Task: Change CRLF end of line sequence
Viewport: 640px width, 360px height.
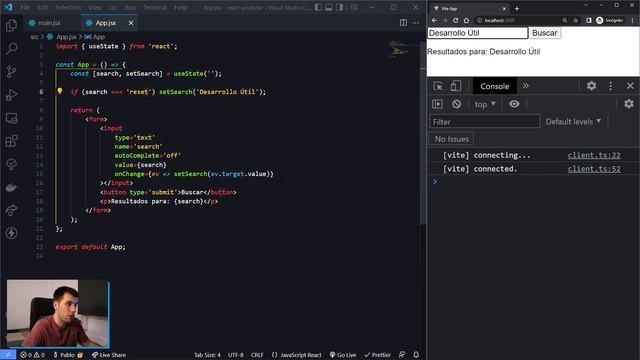Action: coord(257,355)
